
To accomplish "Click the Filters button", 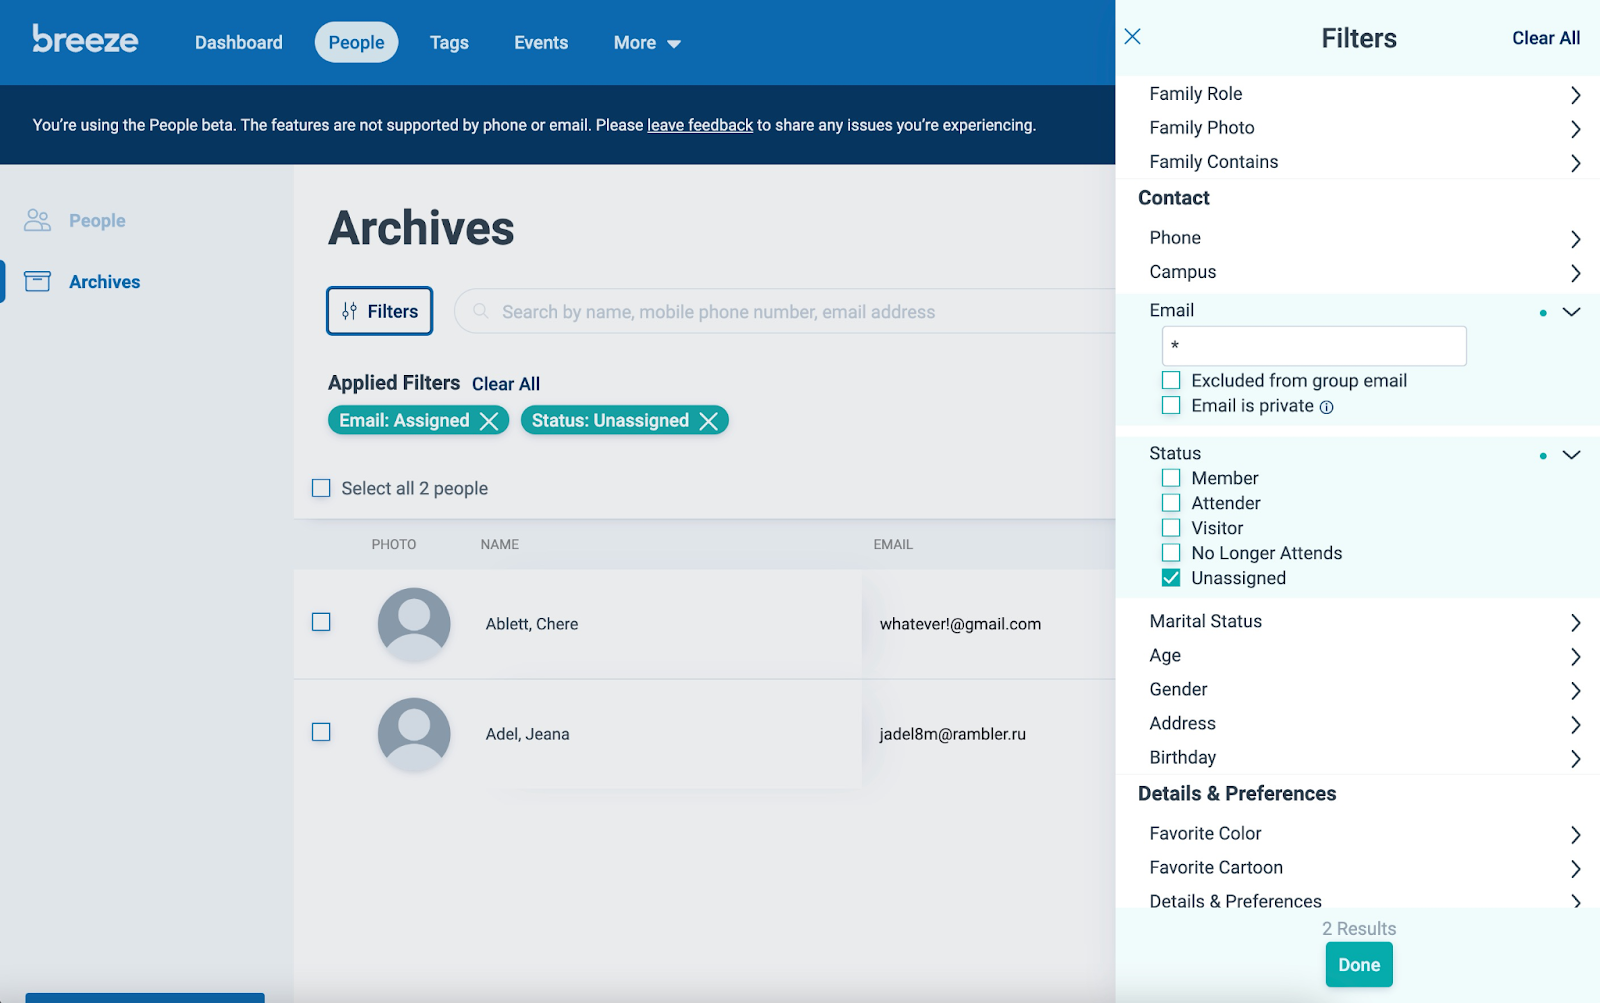I will click(x=380, y=311).
